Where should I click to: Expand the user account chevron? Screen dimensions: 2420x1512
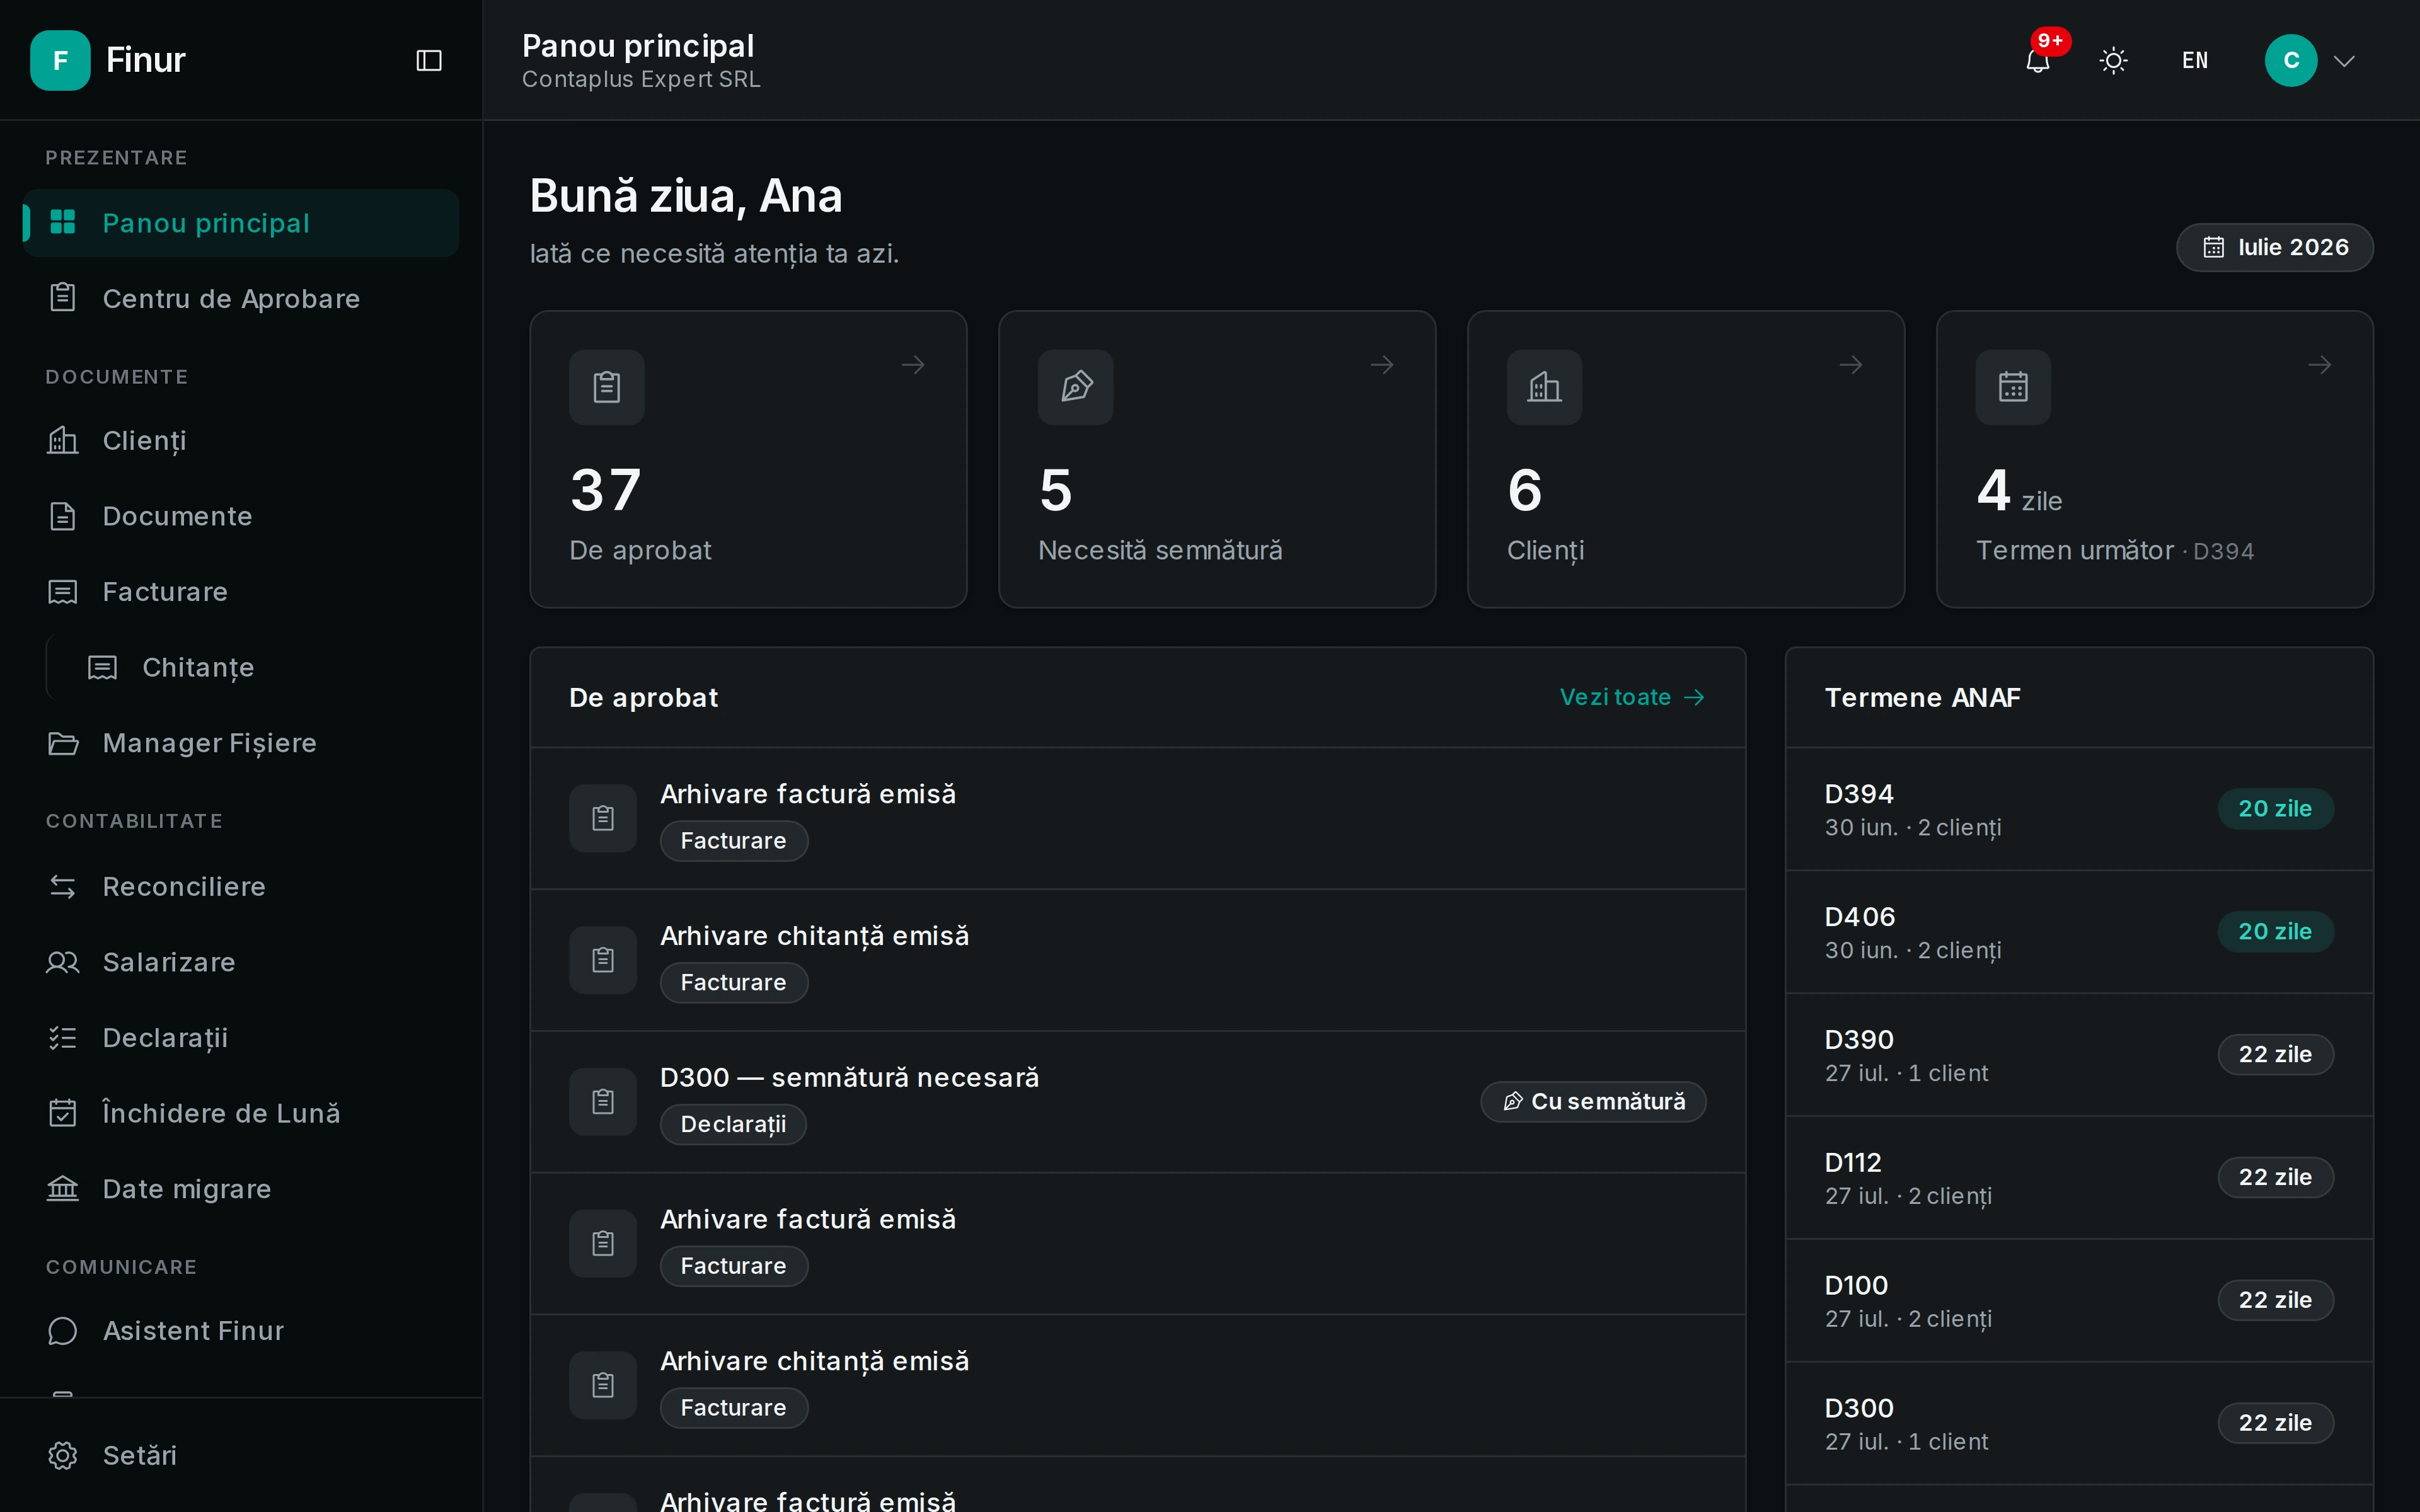tap(2344, 61)
